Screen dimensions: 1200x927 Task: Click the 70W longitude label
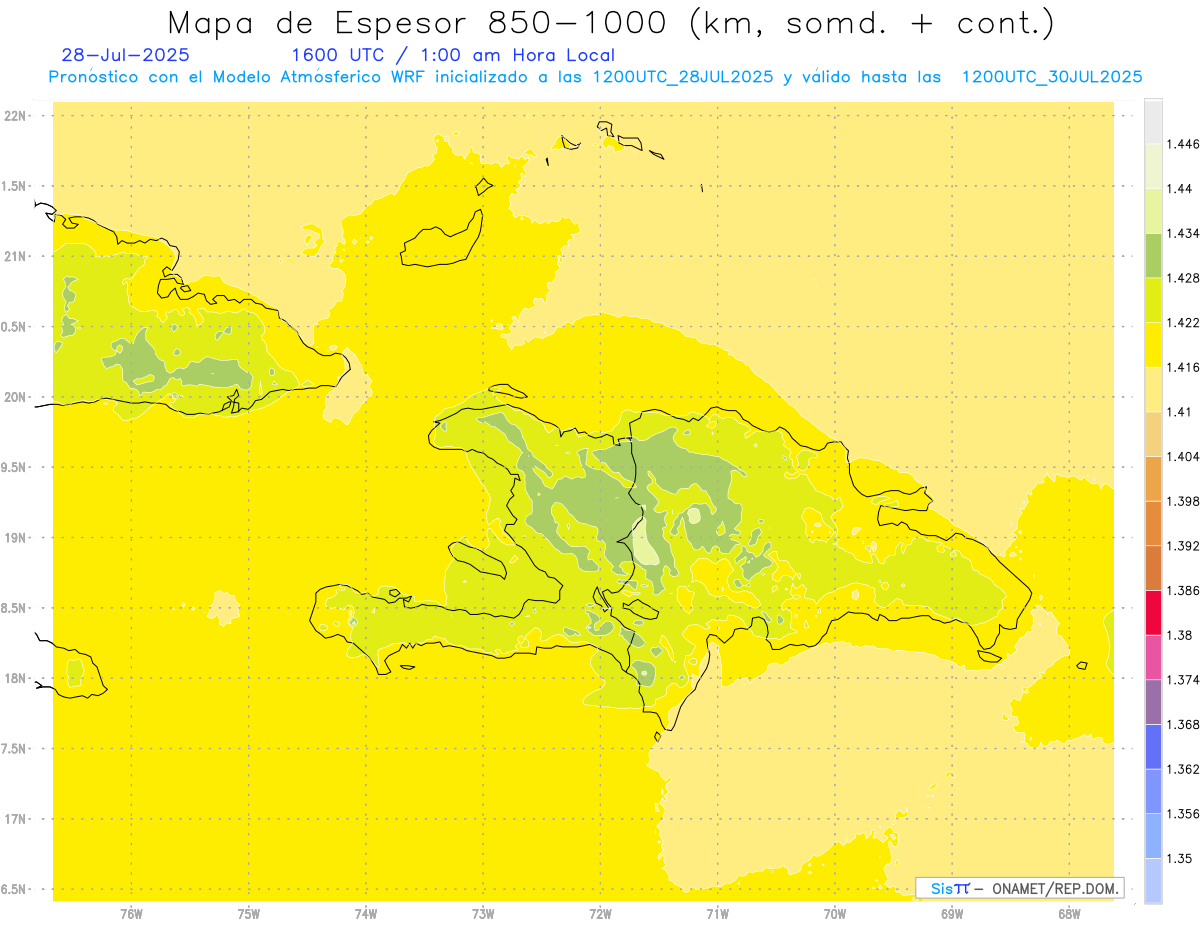(835, 914)
